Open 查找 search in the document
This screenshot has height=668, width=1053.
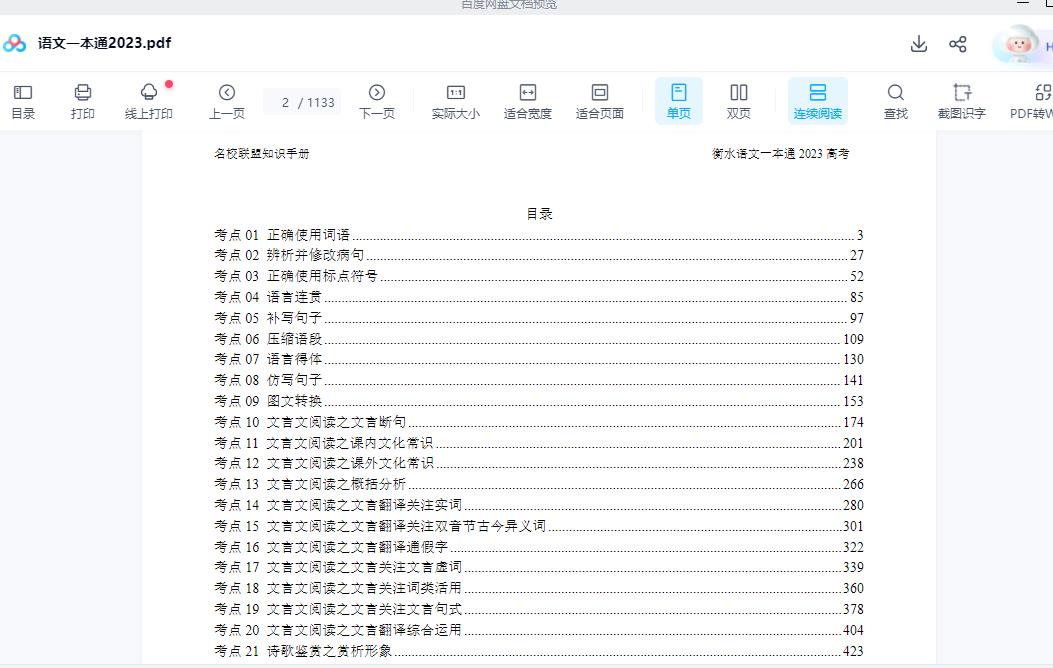(x=894, y=101)
